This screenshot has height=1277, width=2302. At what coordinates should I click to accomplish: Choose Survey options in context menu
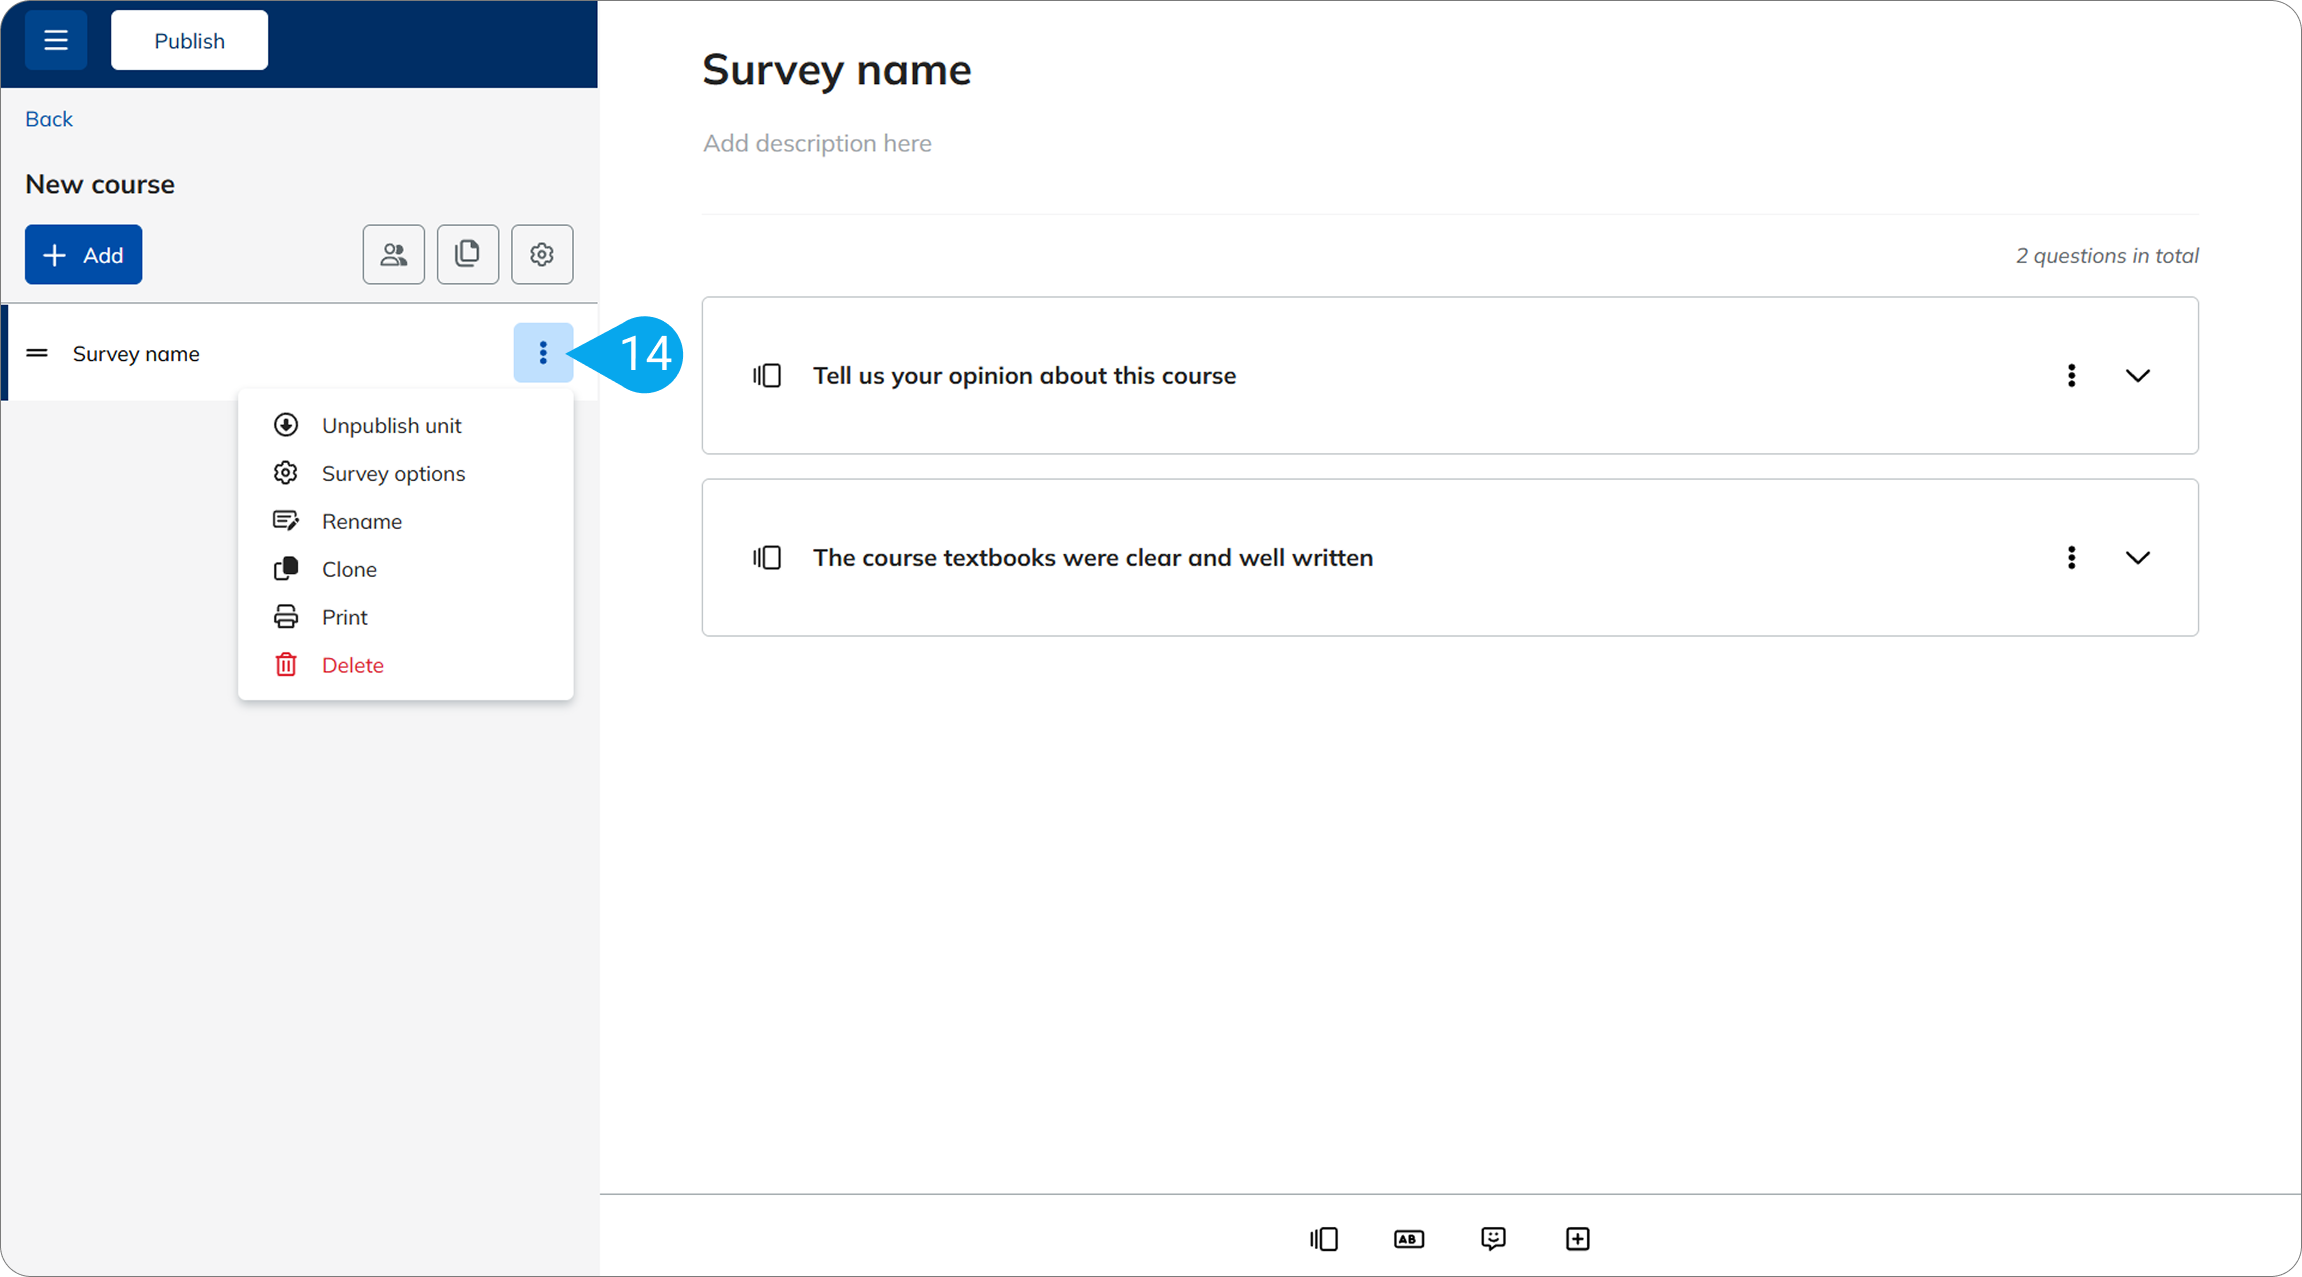click(393, 474)
